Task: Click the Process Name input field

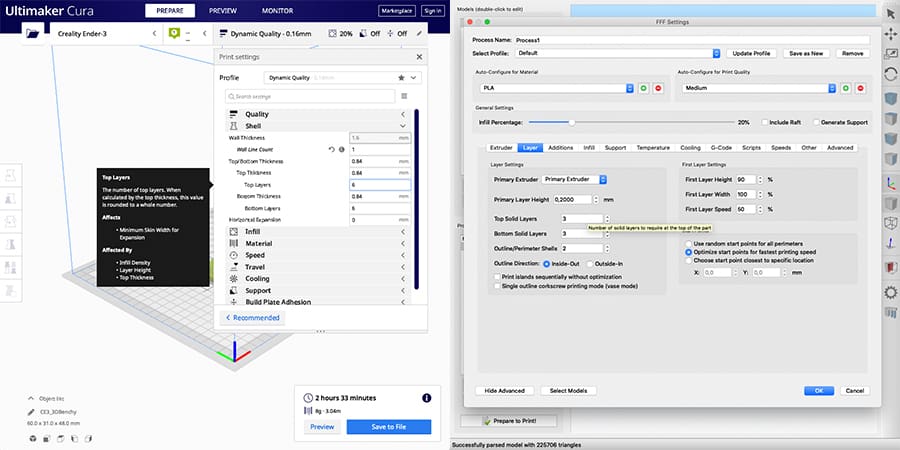Action: (x=692, y=40)
